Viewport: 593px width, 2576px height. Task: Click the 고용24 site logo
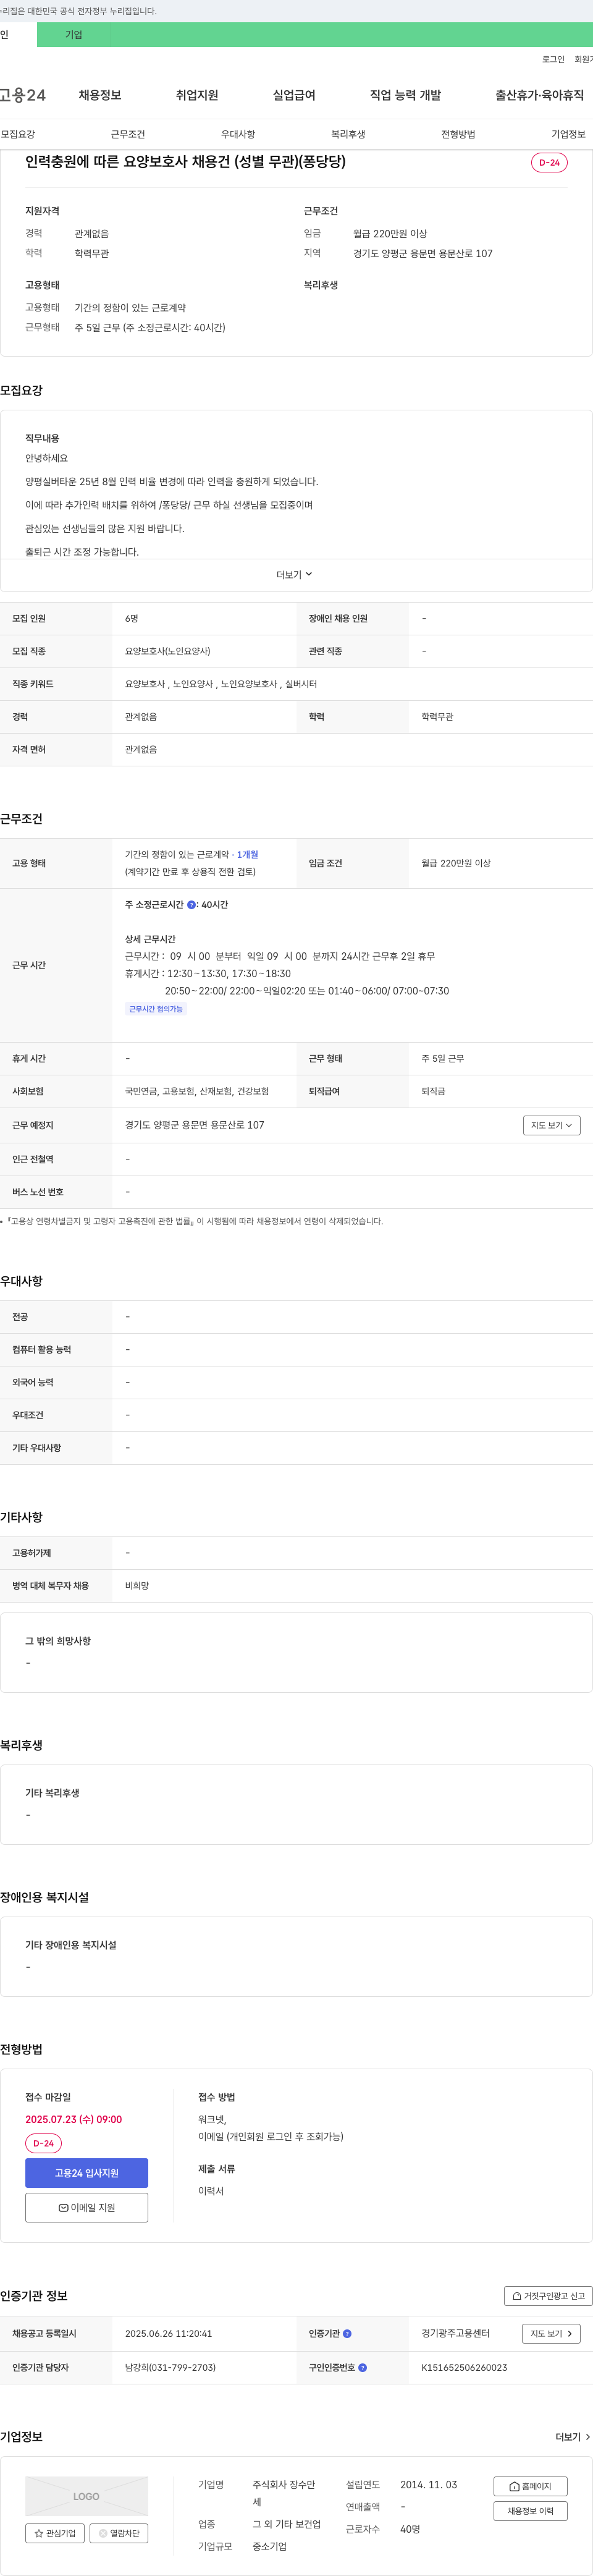[22, 95]
